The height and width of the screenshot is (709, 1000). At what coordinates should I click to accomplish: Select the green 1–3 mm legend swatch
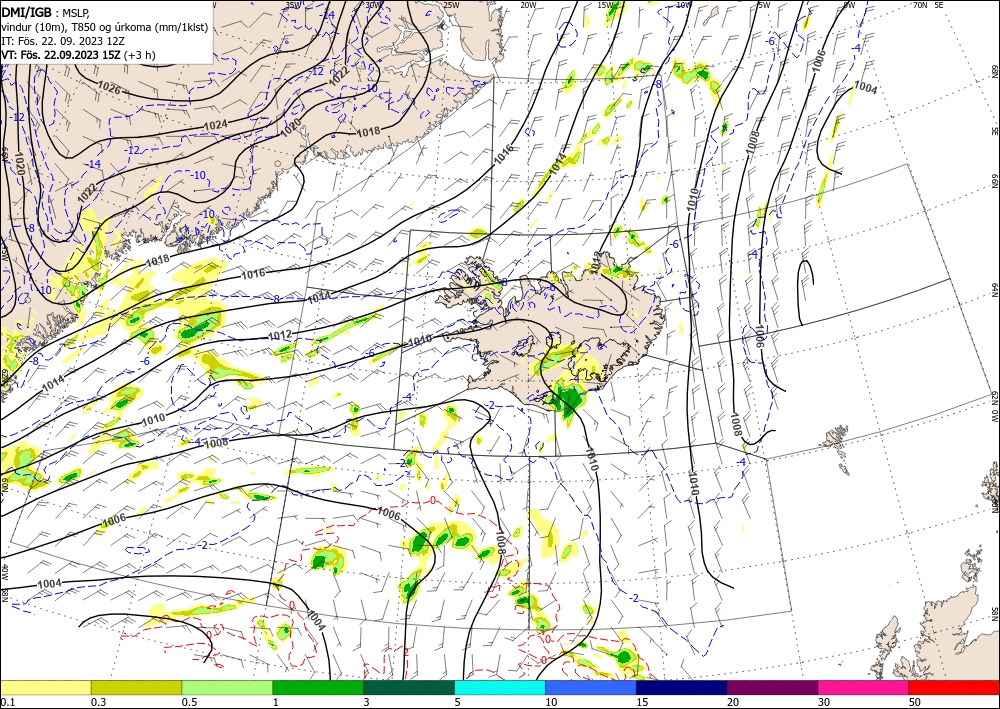318,687
